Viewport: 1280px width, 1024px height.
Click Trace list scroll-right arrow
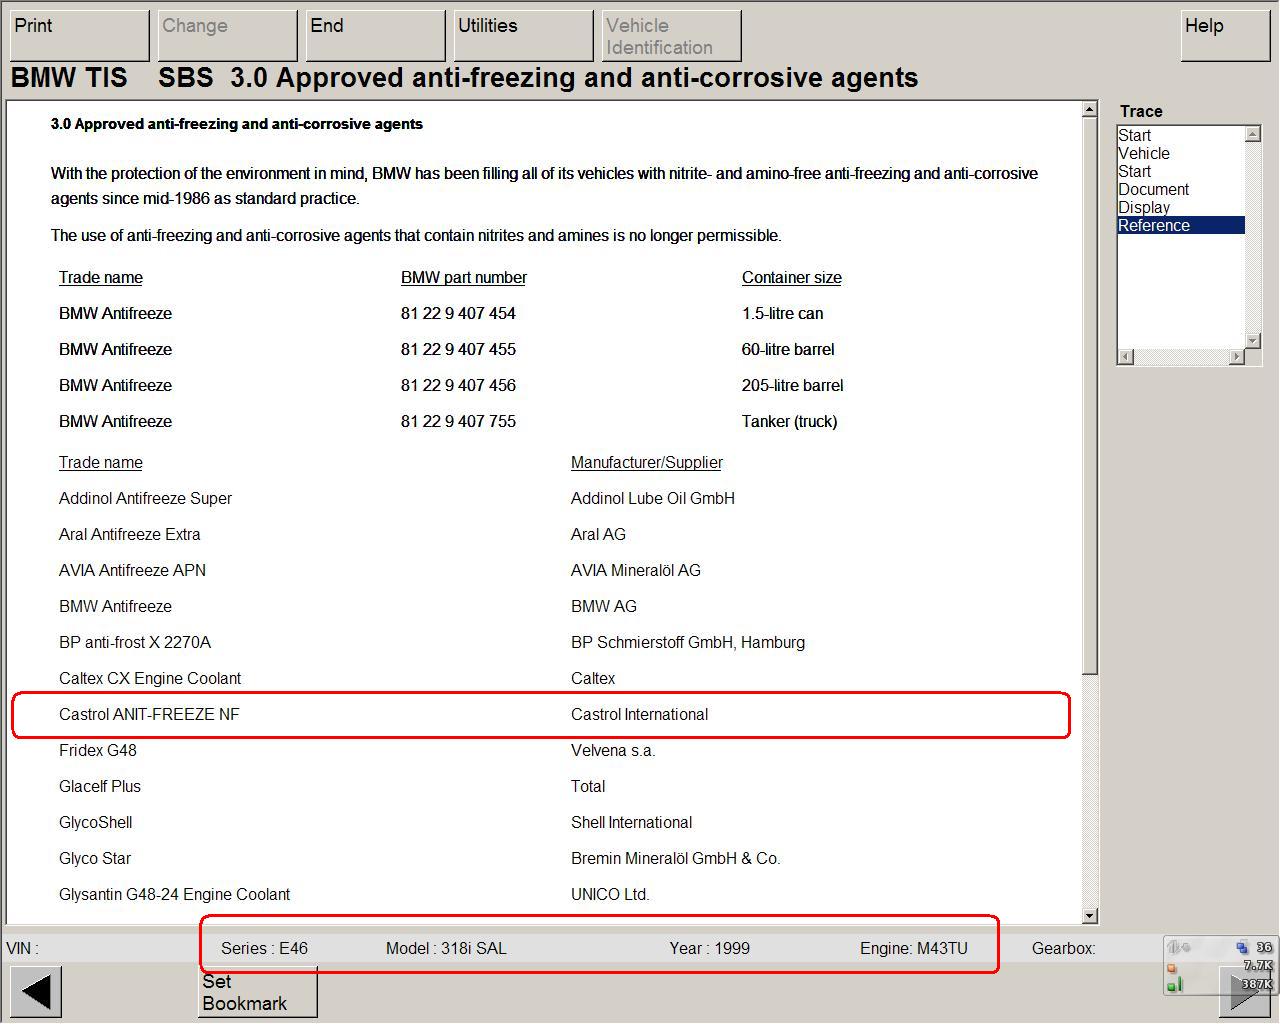click(1237, 357)
